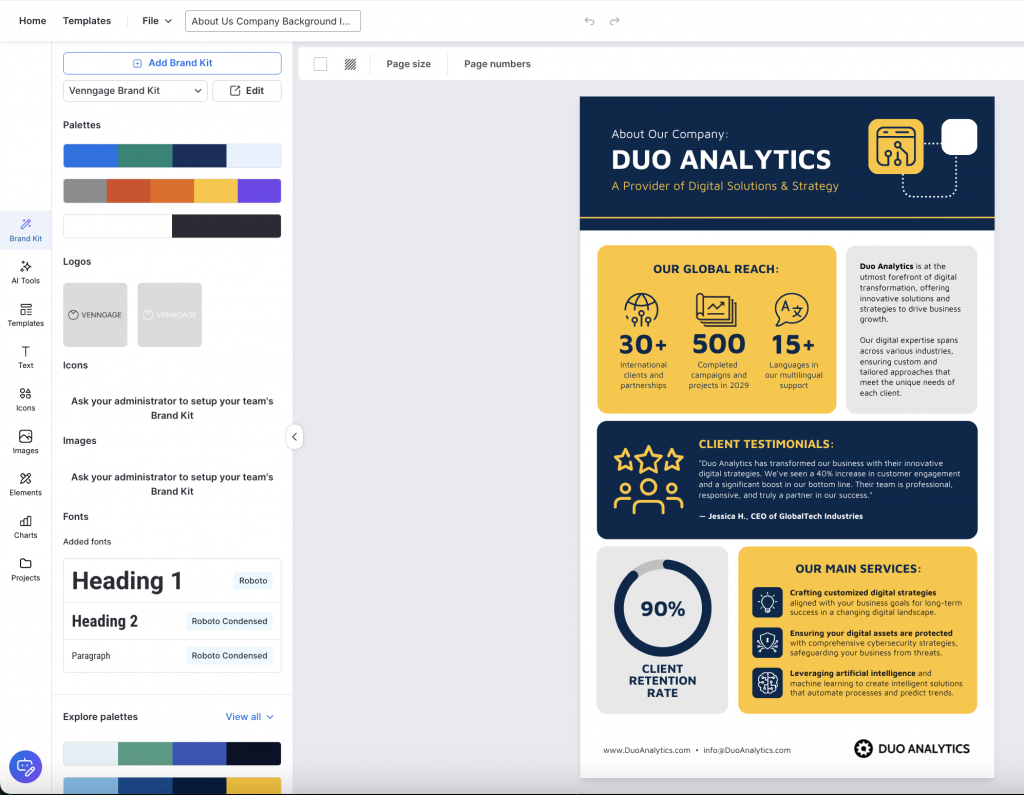The height and width of the screenshot is (795, 1024).
Task: Toggle the hatched pattern background icon
Action: (350, 64)
